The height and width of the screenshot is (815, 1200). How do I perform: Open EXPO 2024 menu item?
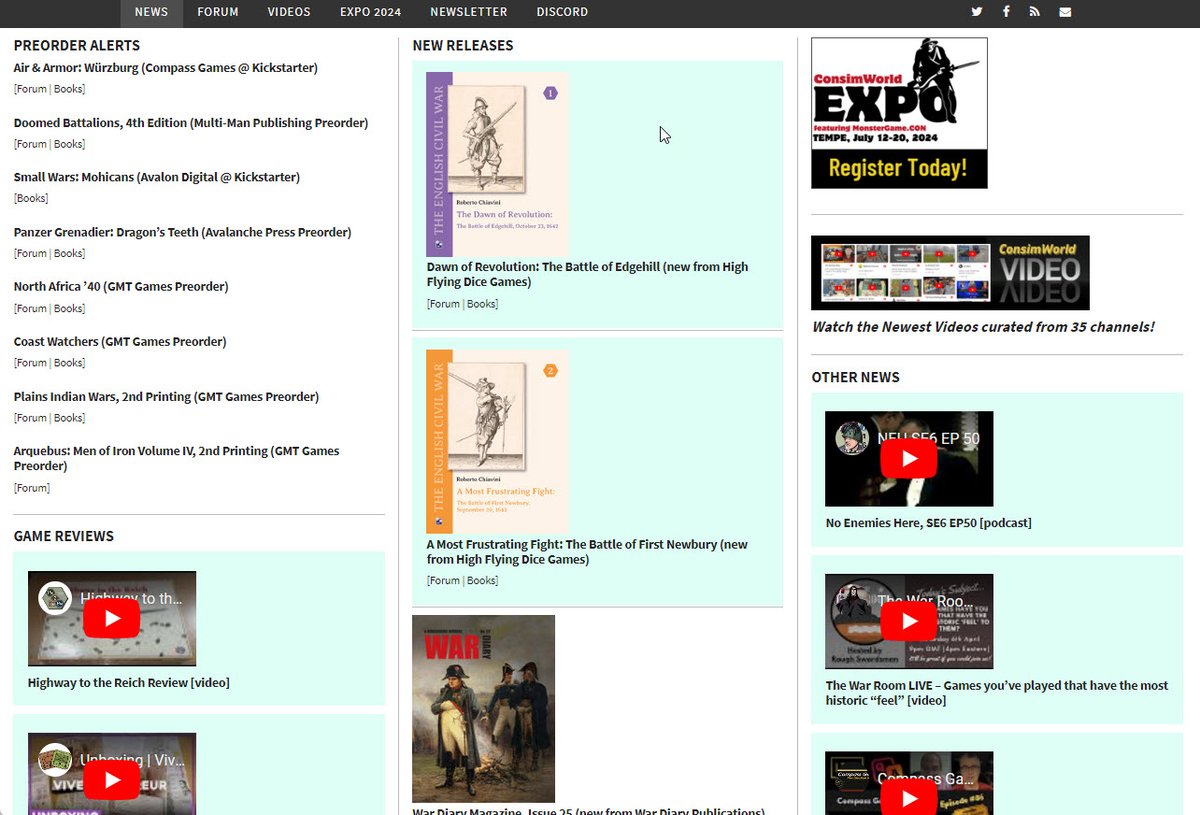(x=370, y=12)
